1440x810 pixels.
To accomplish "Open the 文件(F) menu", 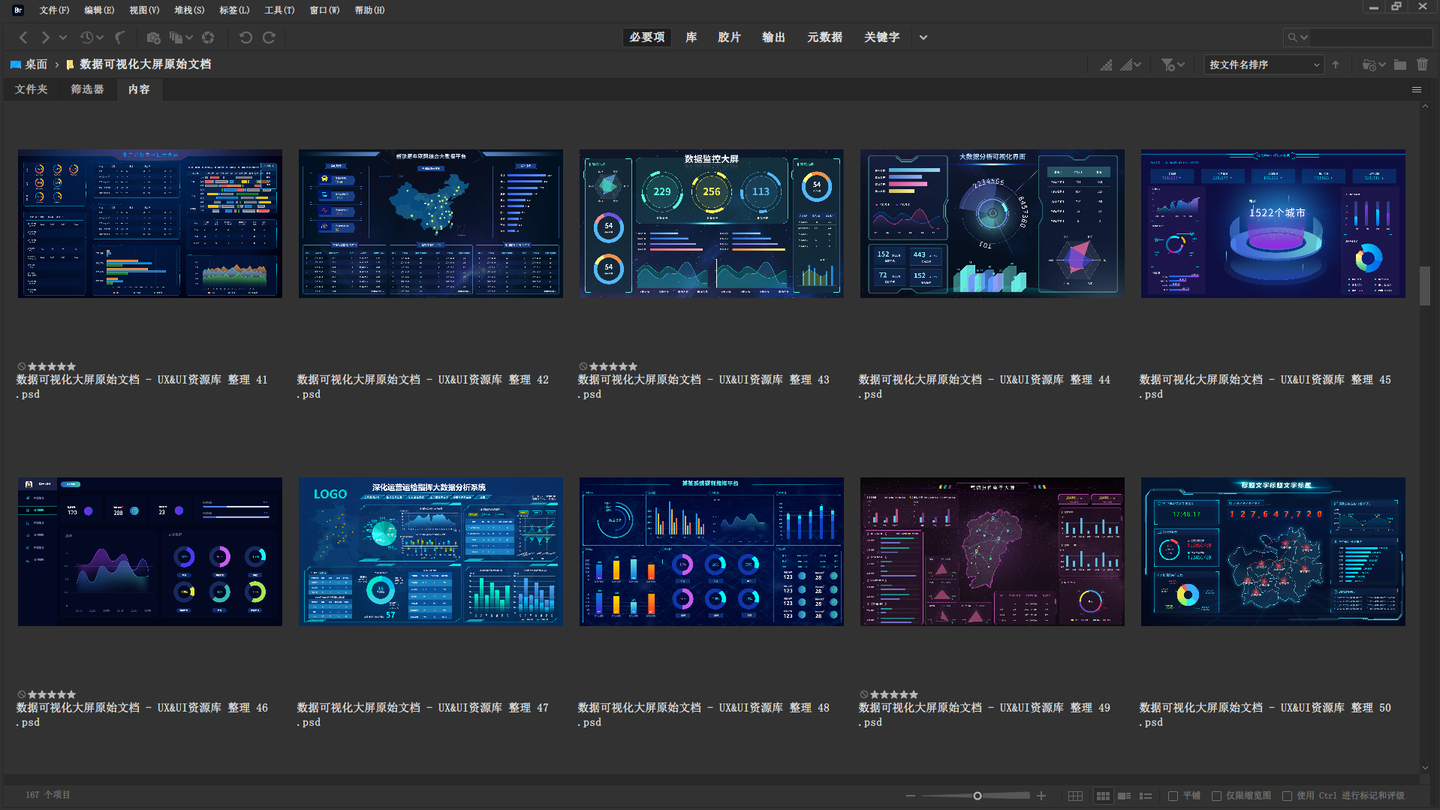I will point(54,10).
